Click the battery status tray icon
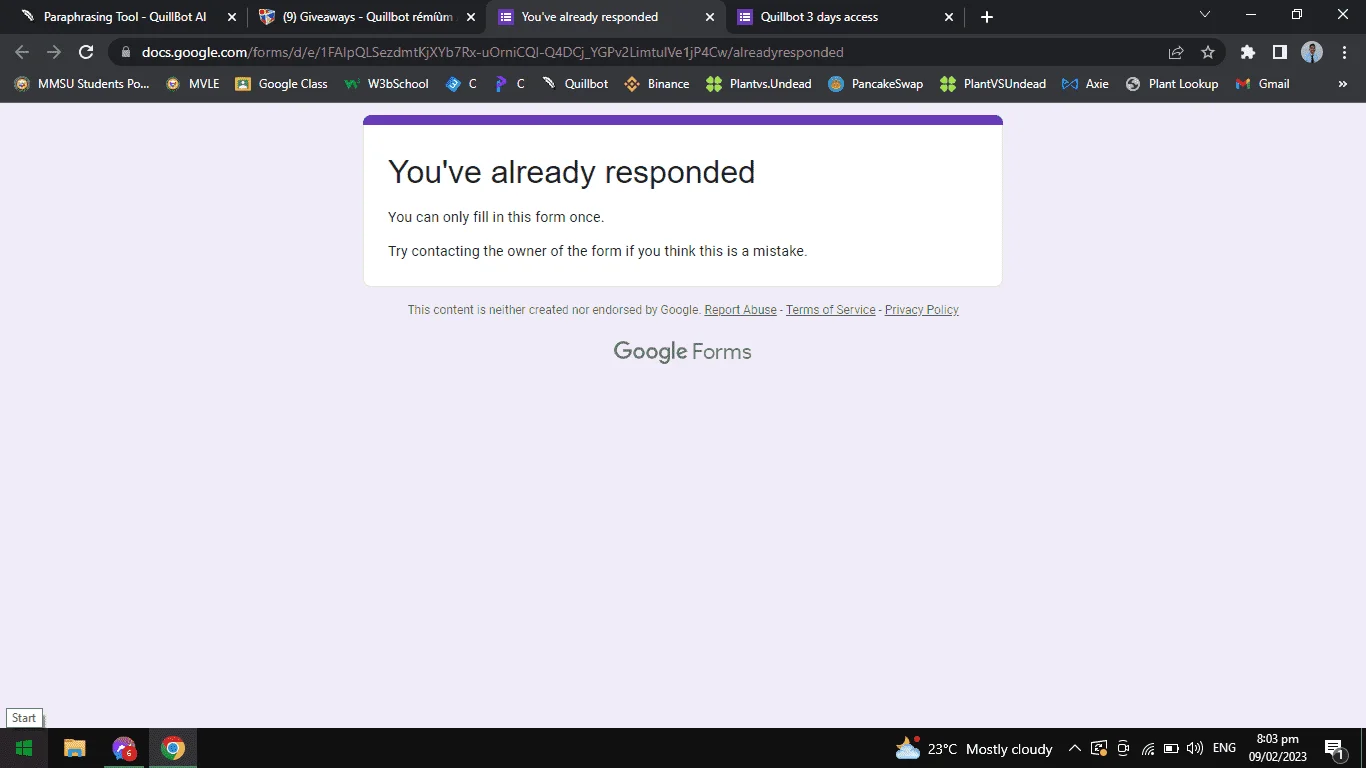This screenshot has height=768, width=1366. pyautogui.click(x=1171, y=748)
